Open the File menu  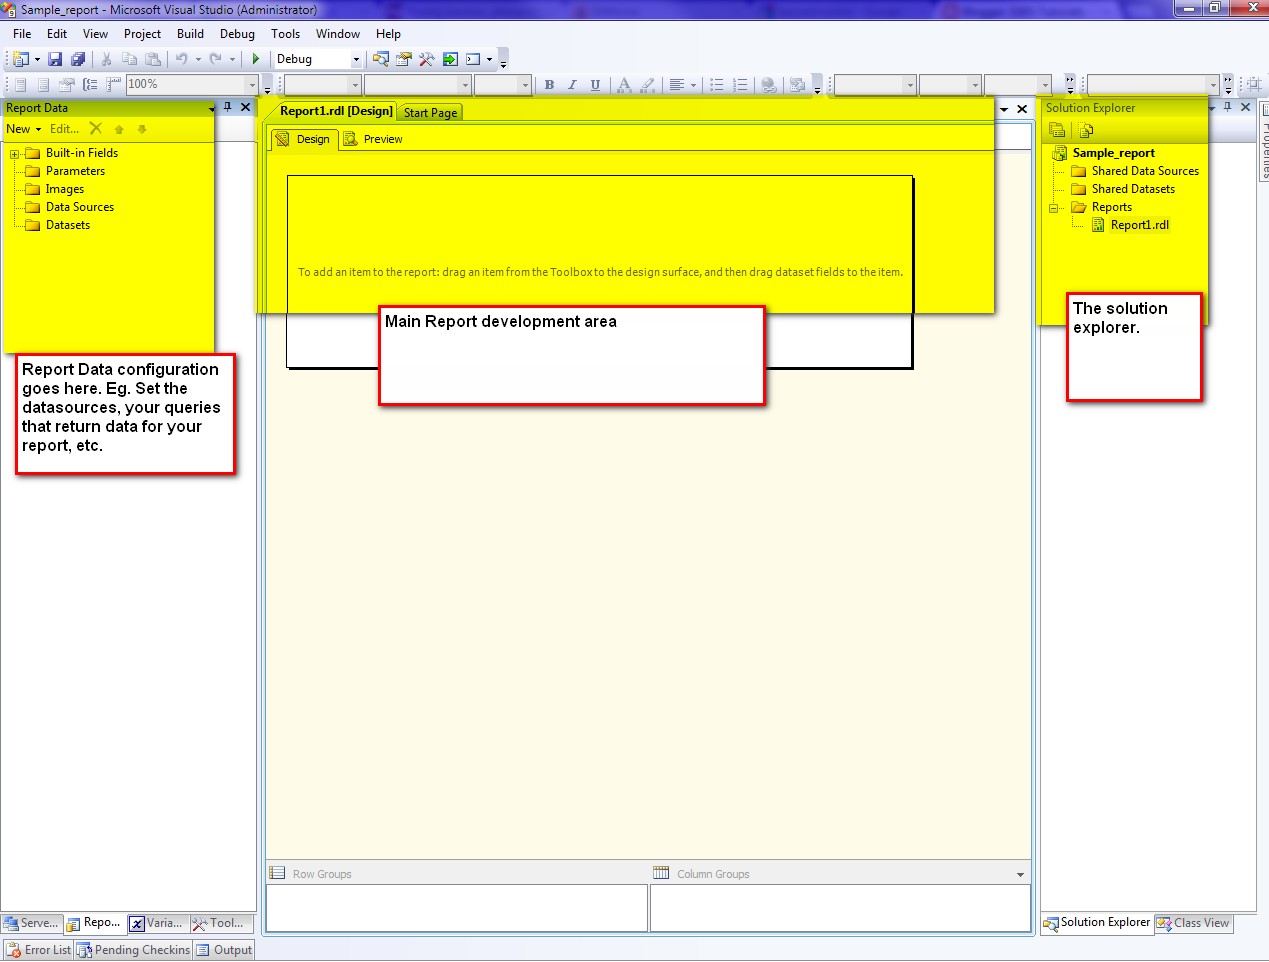pos(22,34)
